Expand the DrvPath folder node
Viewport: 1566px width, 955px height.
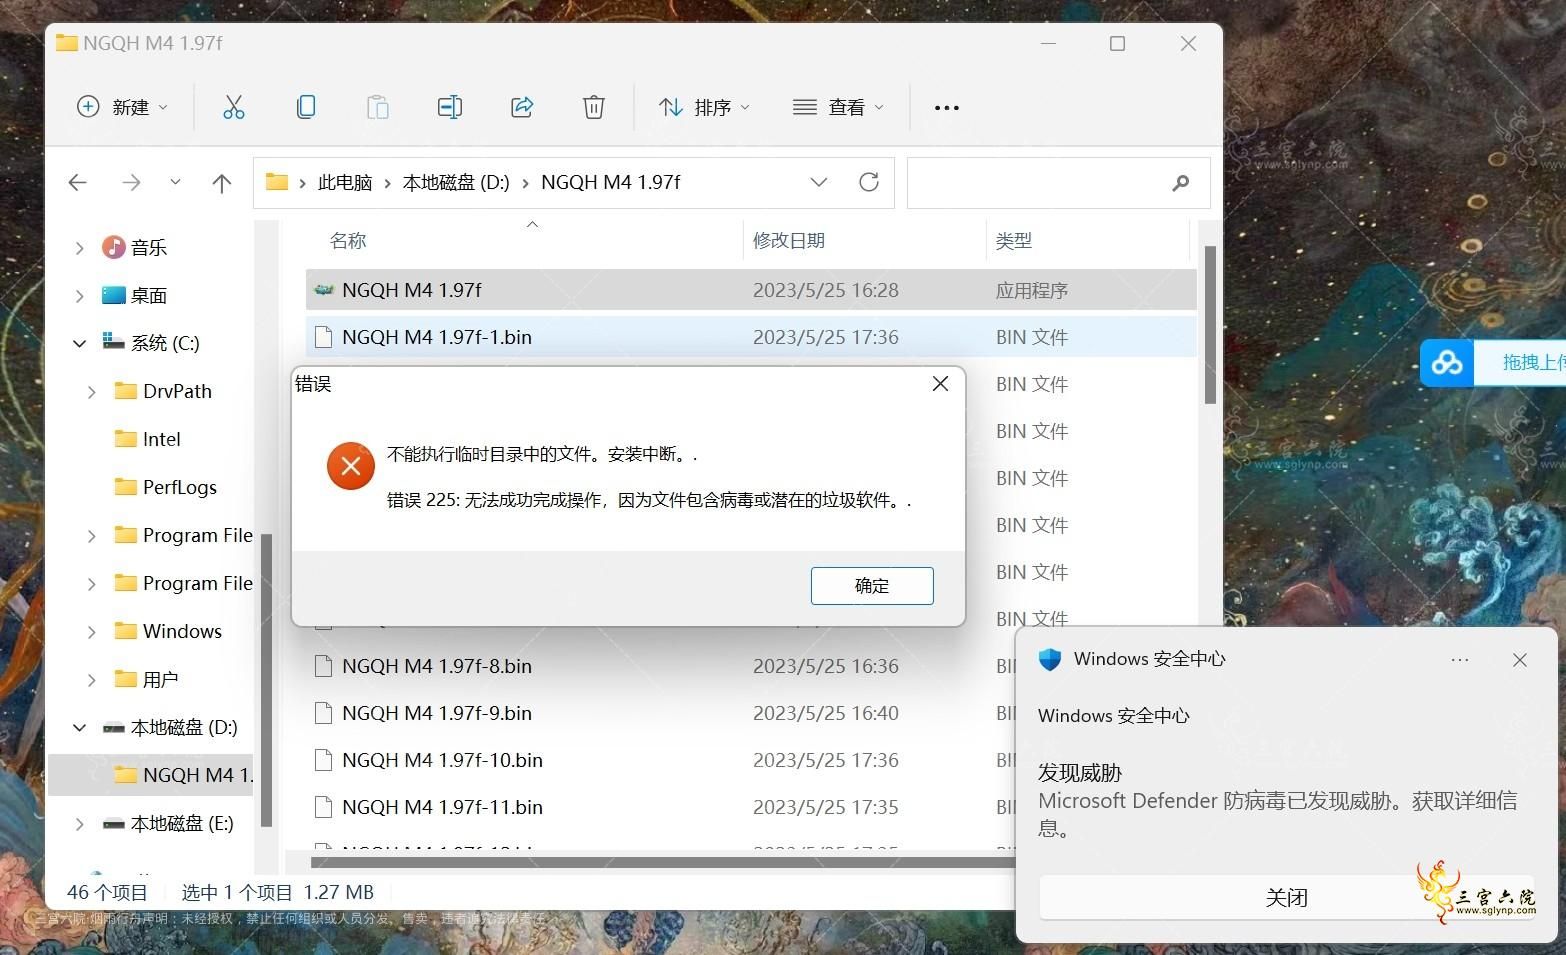pyautogui.click(x=92, y=392)
